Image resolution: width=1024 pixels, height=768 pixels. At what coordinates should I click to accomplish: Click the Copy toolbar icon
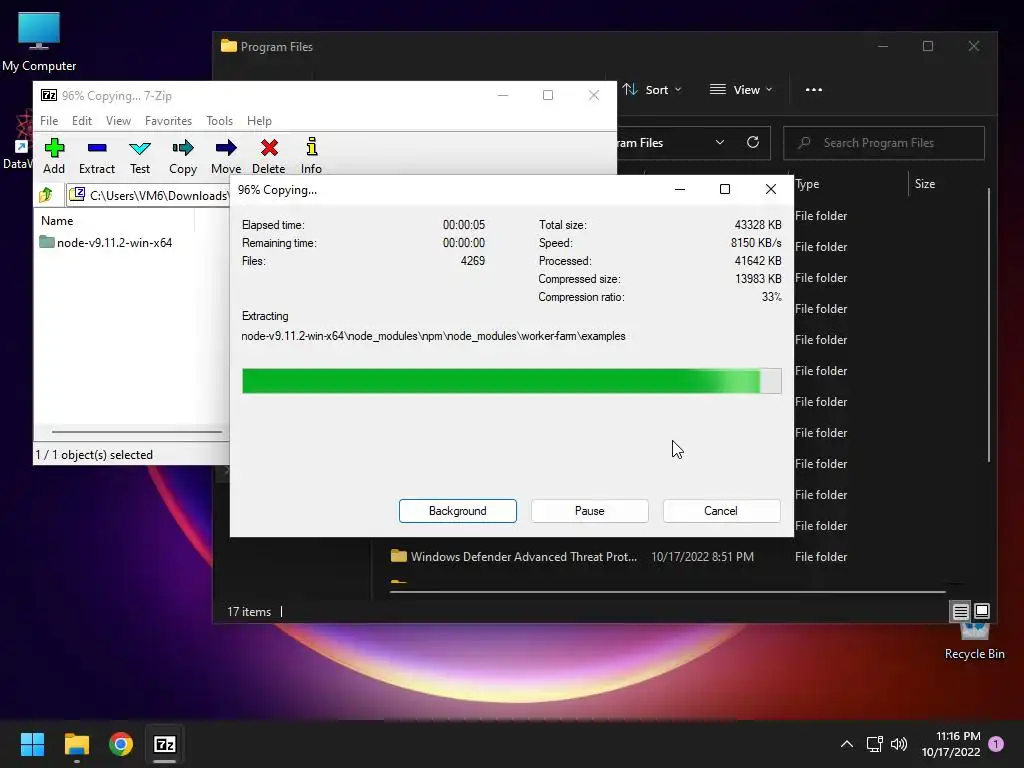click(x=183, y=156)
